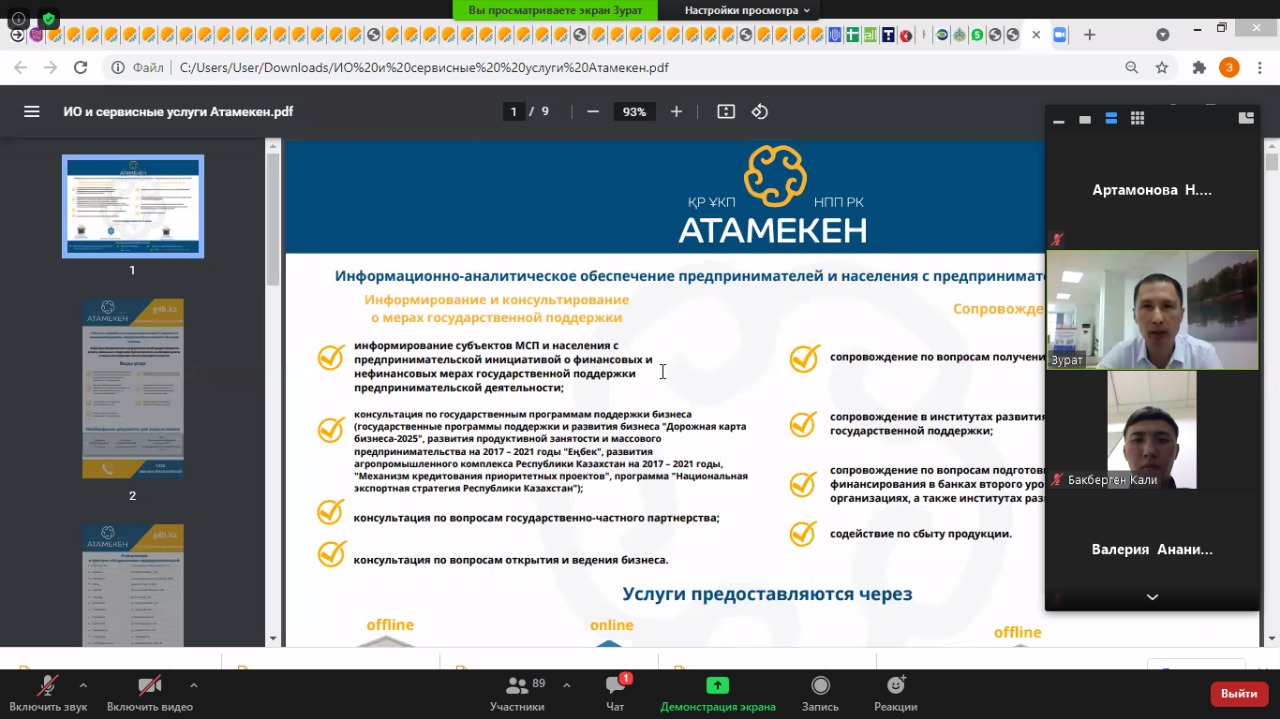Switch video panel to vertical thumbnail strip
The image size is (1280, 719).
pos(1111,119)
